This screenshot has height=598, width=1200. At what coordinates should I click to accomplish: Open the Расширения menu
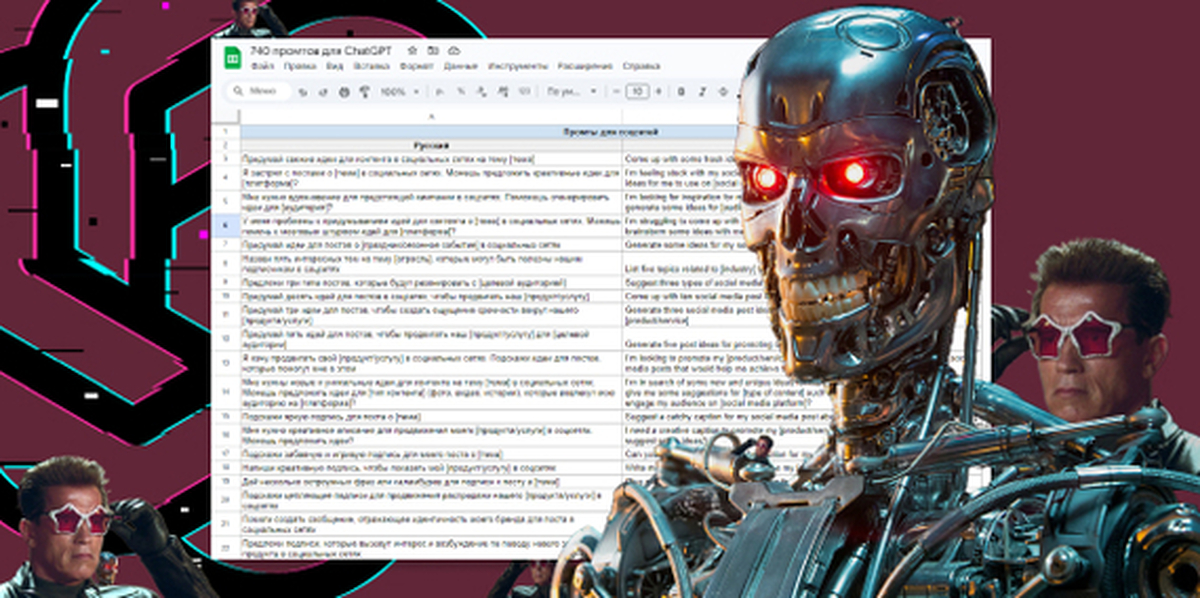coord(585,66)
